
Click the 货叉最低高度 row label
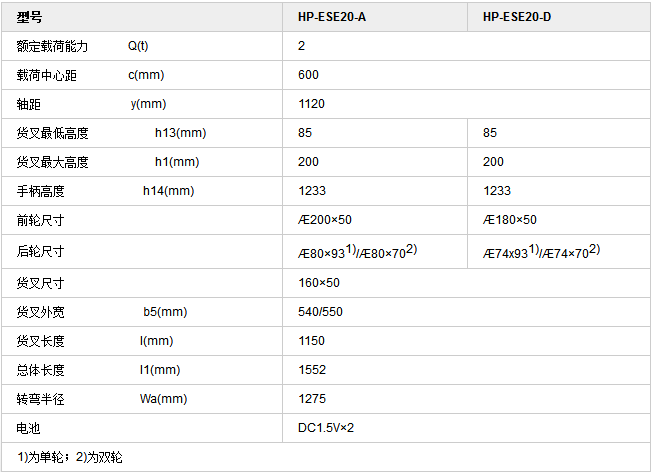pyautogui.click(x=53, y=133)
